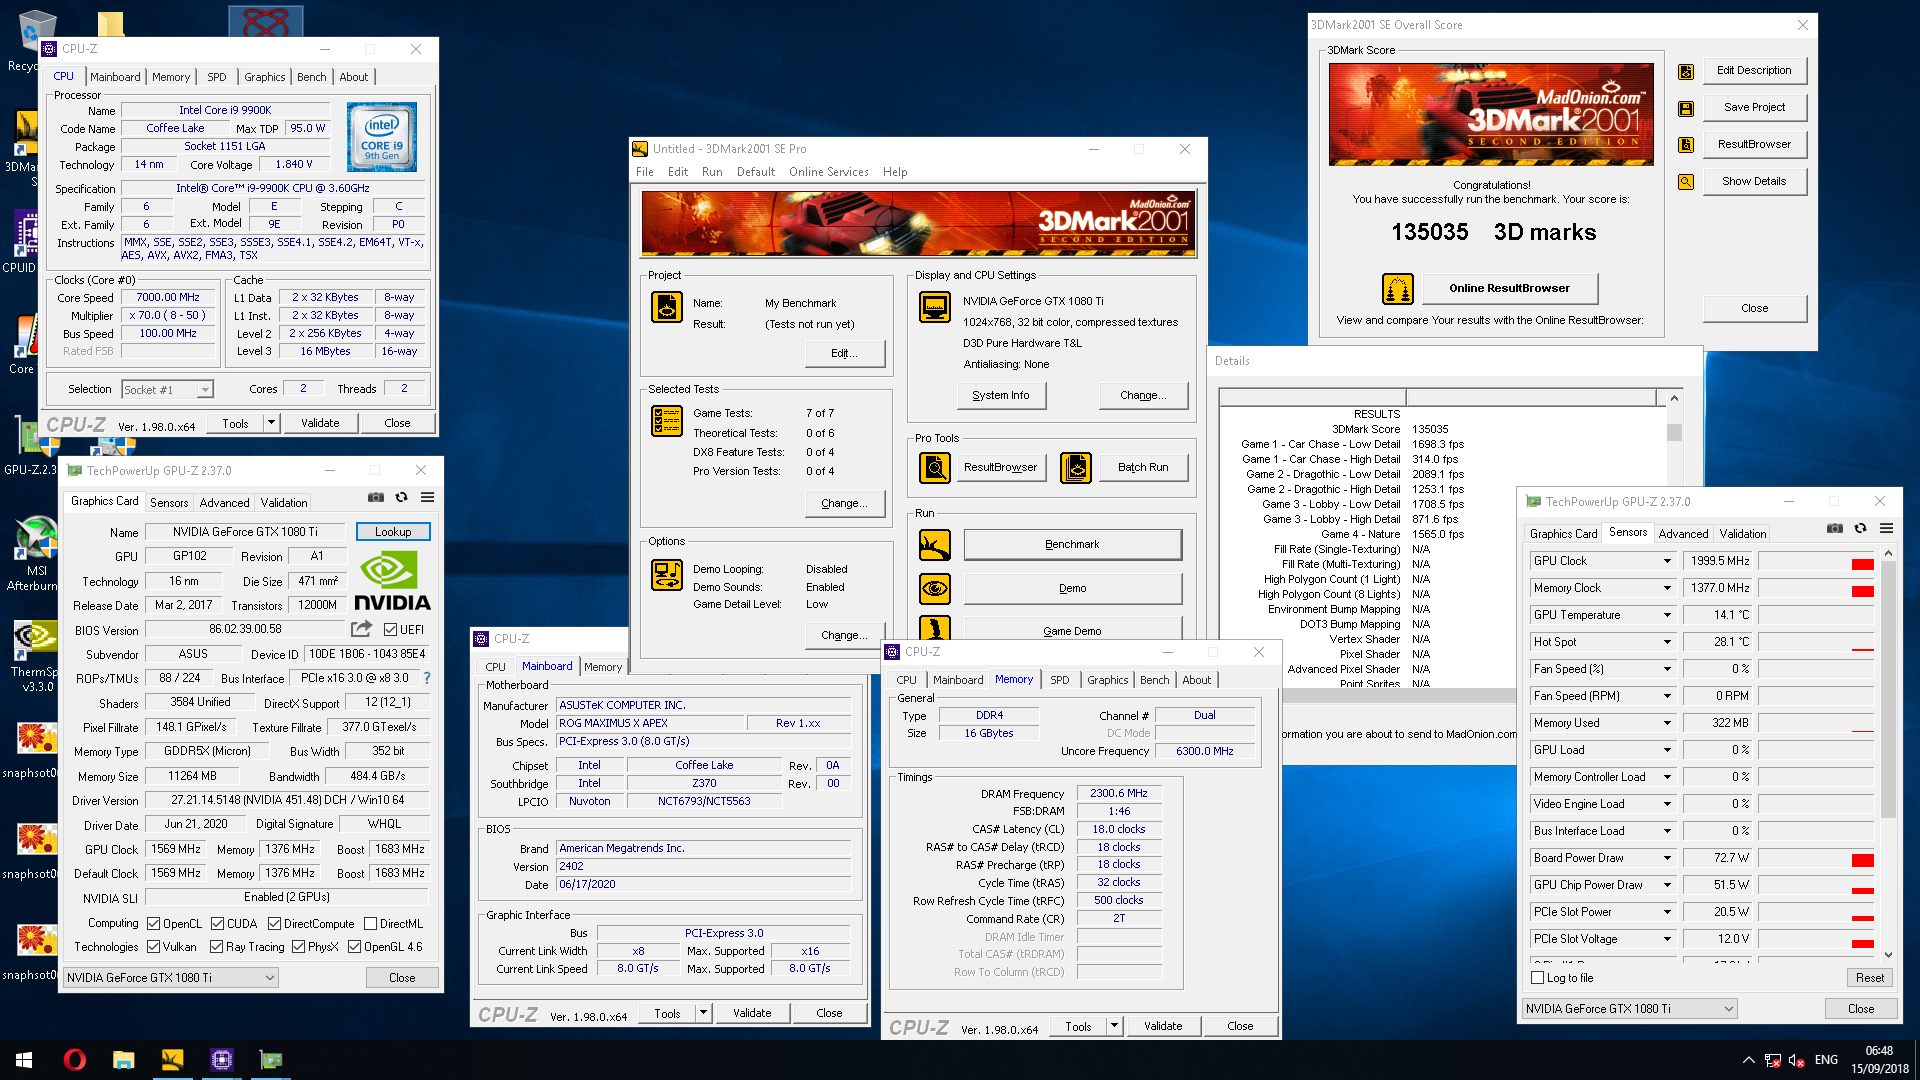Click the GPU-Z refresh icon (left window)

(x=401, y=497)
